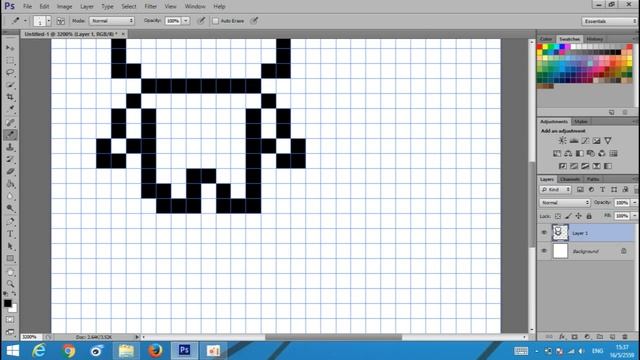The width and height of the screenshot is (640, 360).
Task: Open the Essentials workspace dropdown
Action: (x=609, y=21)
